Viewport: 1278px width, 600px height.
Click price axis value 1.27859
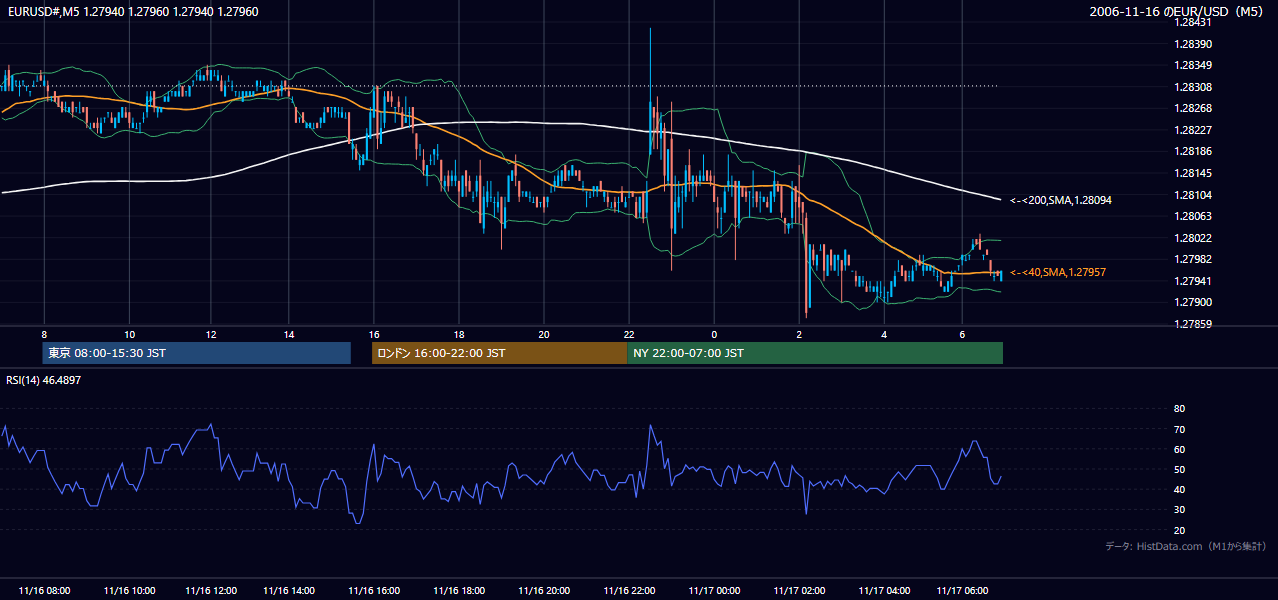coord(1194,324)
